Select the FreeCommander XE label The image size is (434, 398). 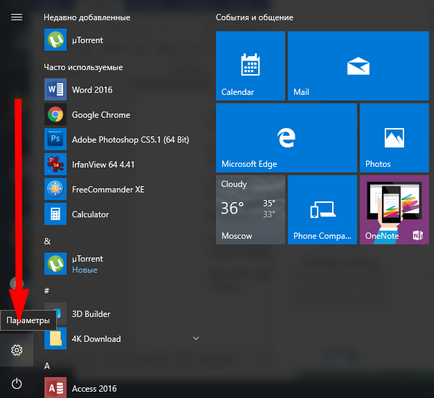(108, 189)
